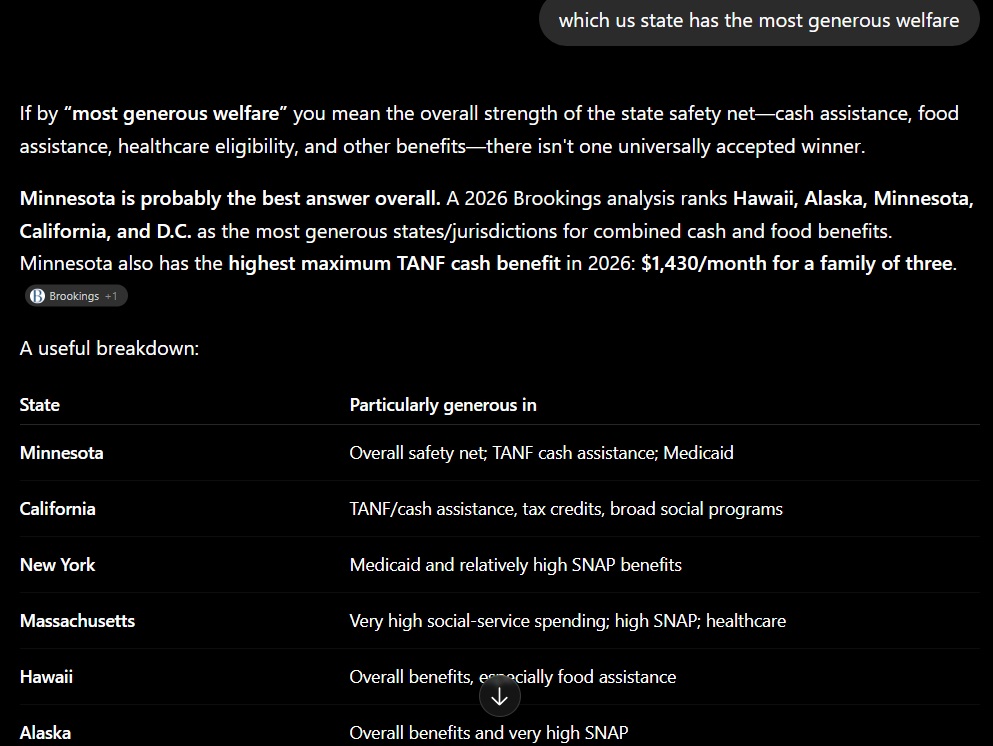Open the Brookings source citation chip

click(76, 296)
